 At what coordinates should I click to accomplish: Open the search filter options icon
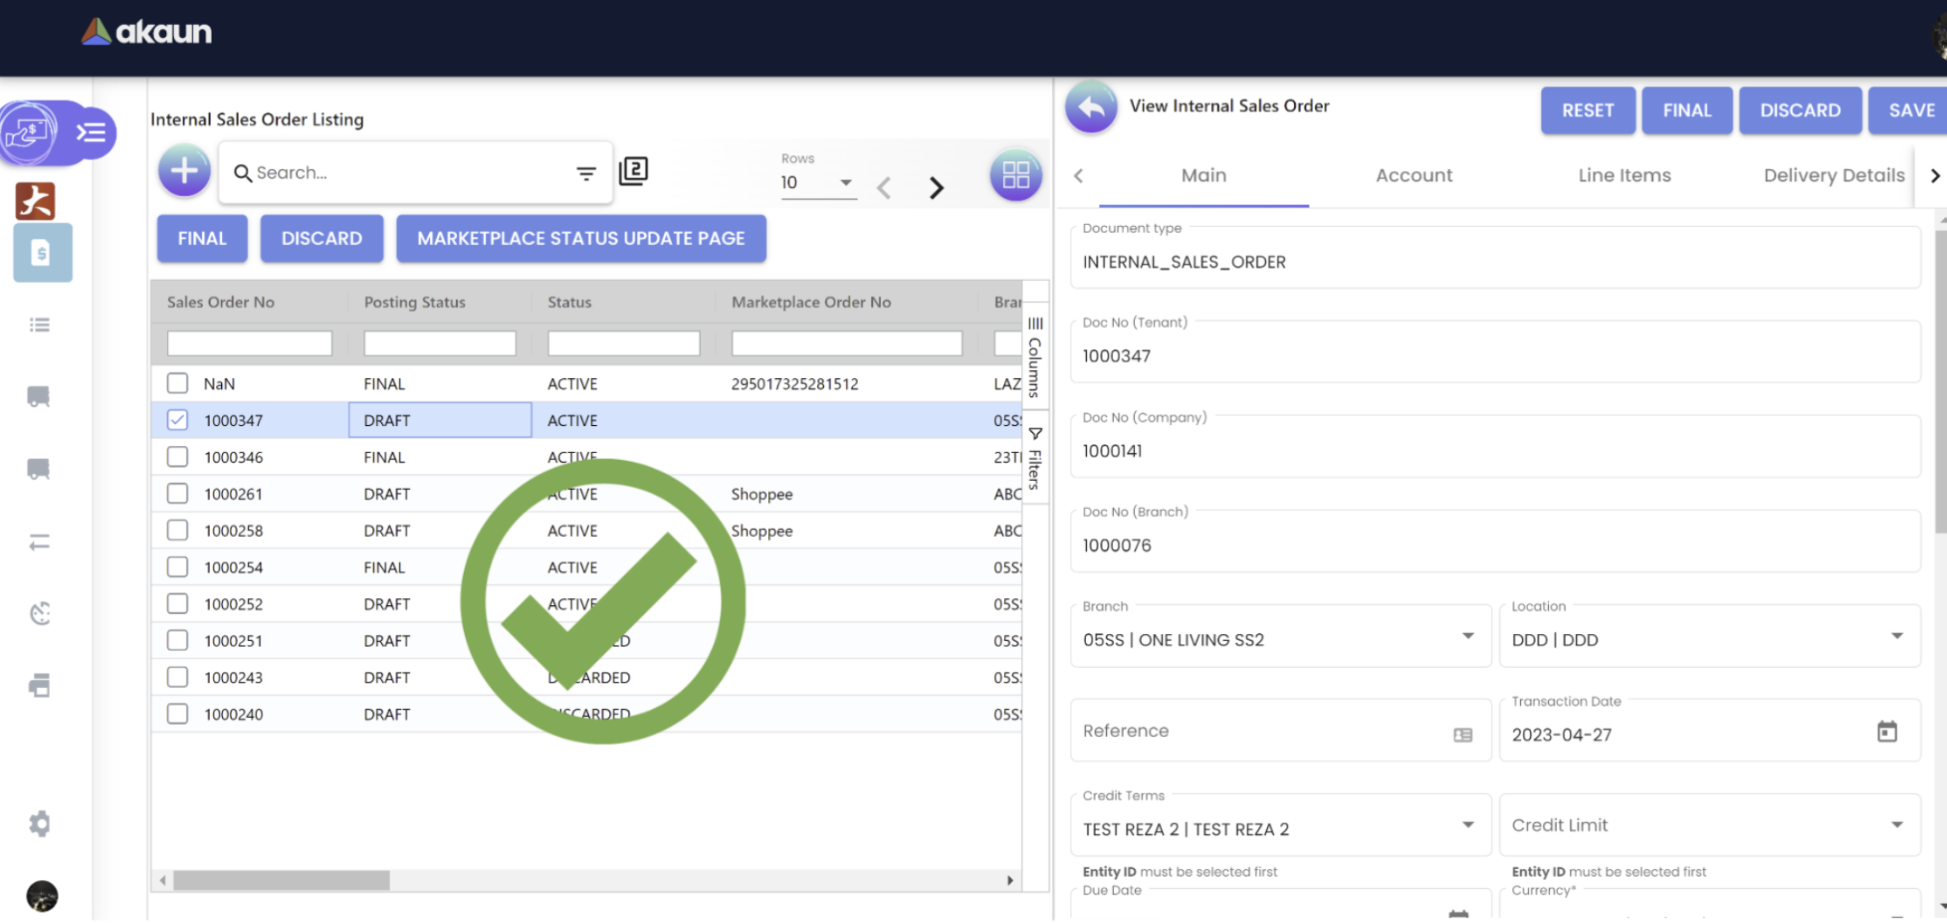pos(586,173)
